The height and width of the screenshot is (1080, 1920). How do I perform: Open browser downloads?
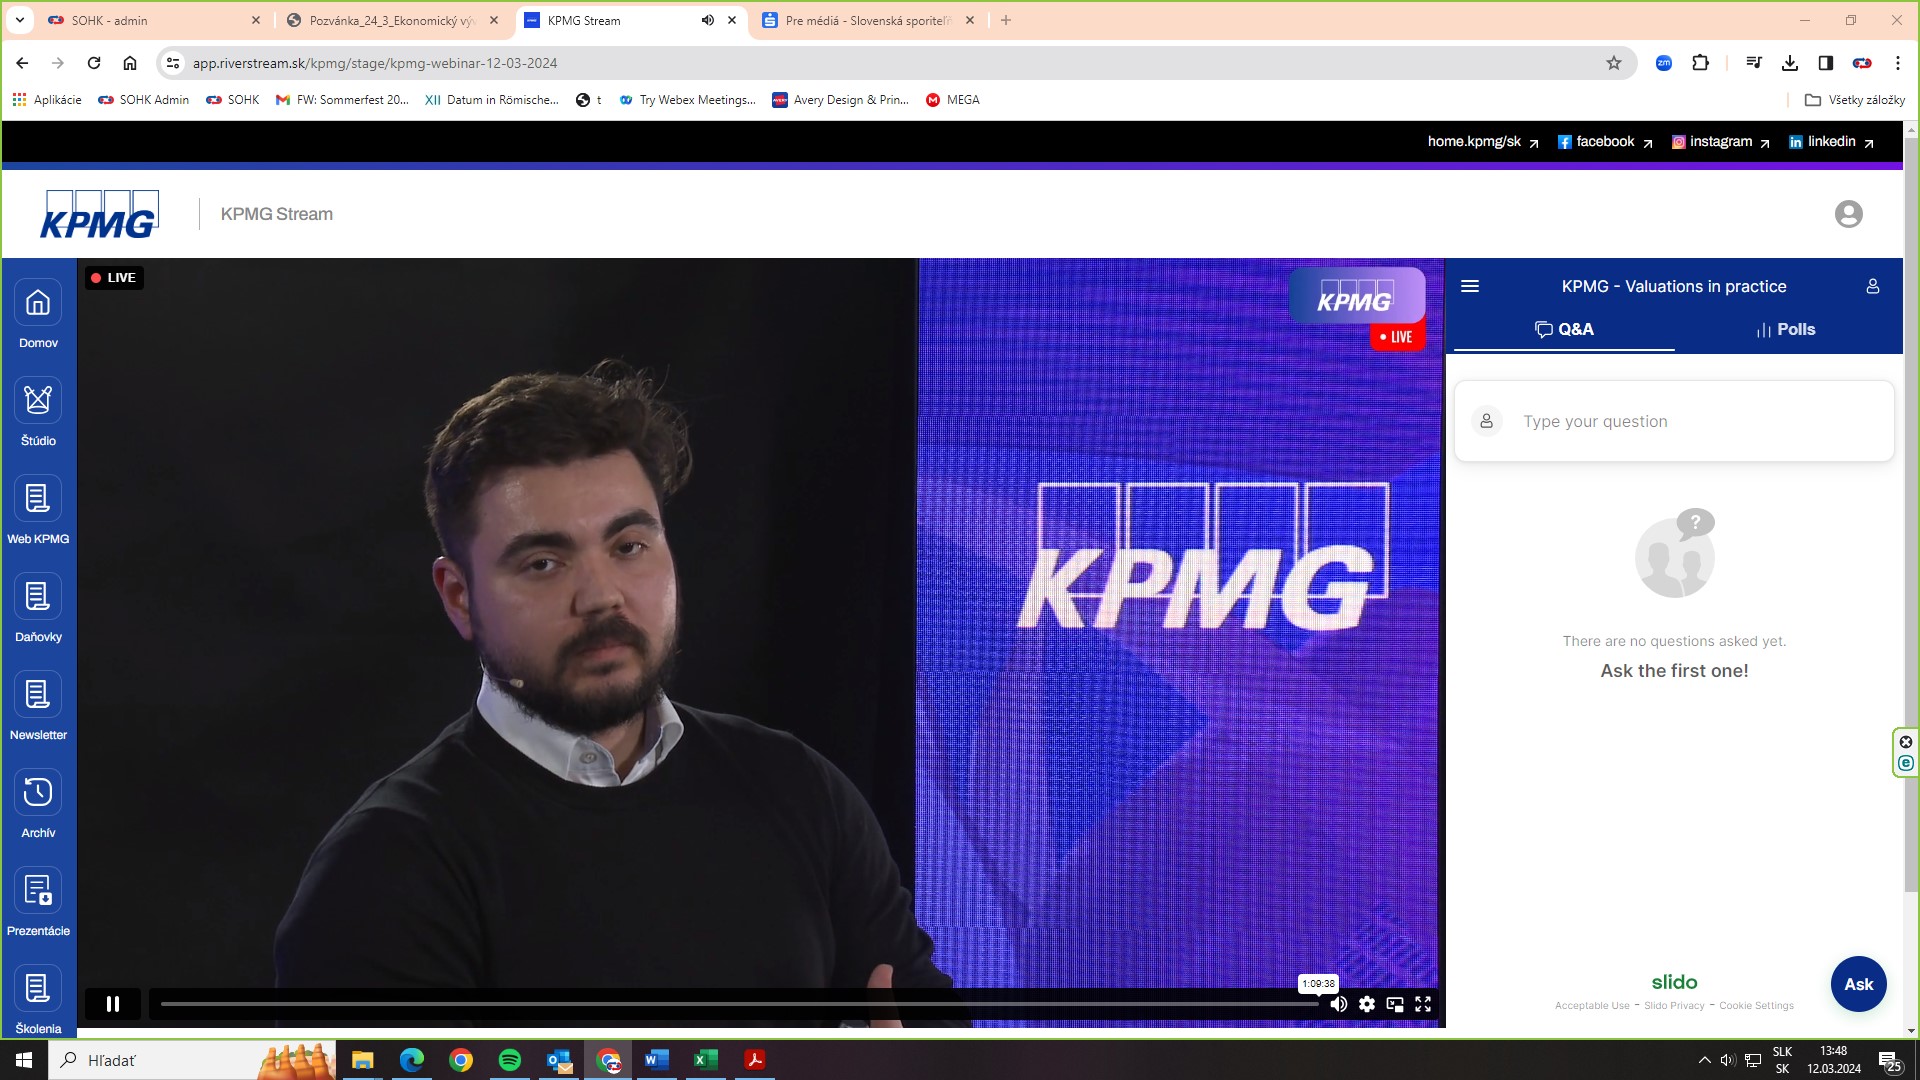point(1790,63)
